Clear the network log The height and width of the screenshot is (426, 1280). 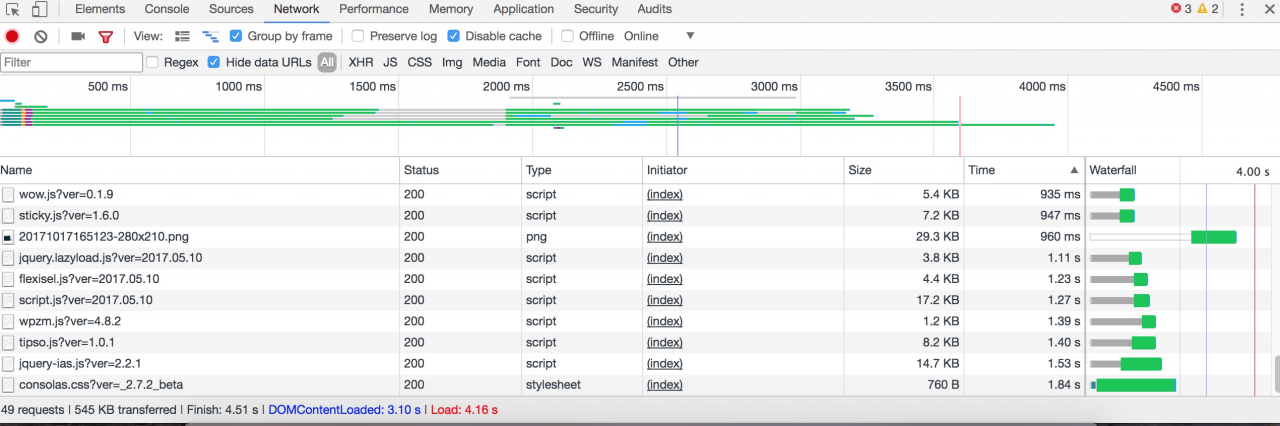pos(40,36)
